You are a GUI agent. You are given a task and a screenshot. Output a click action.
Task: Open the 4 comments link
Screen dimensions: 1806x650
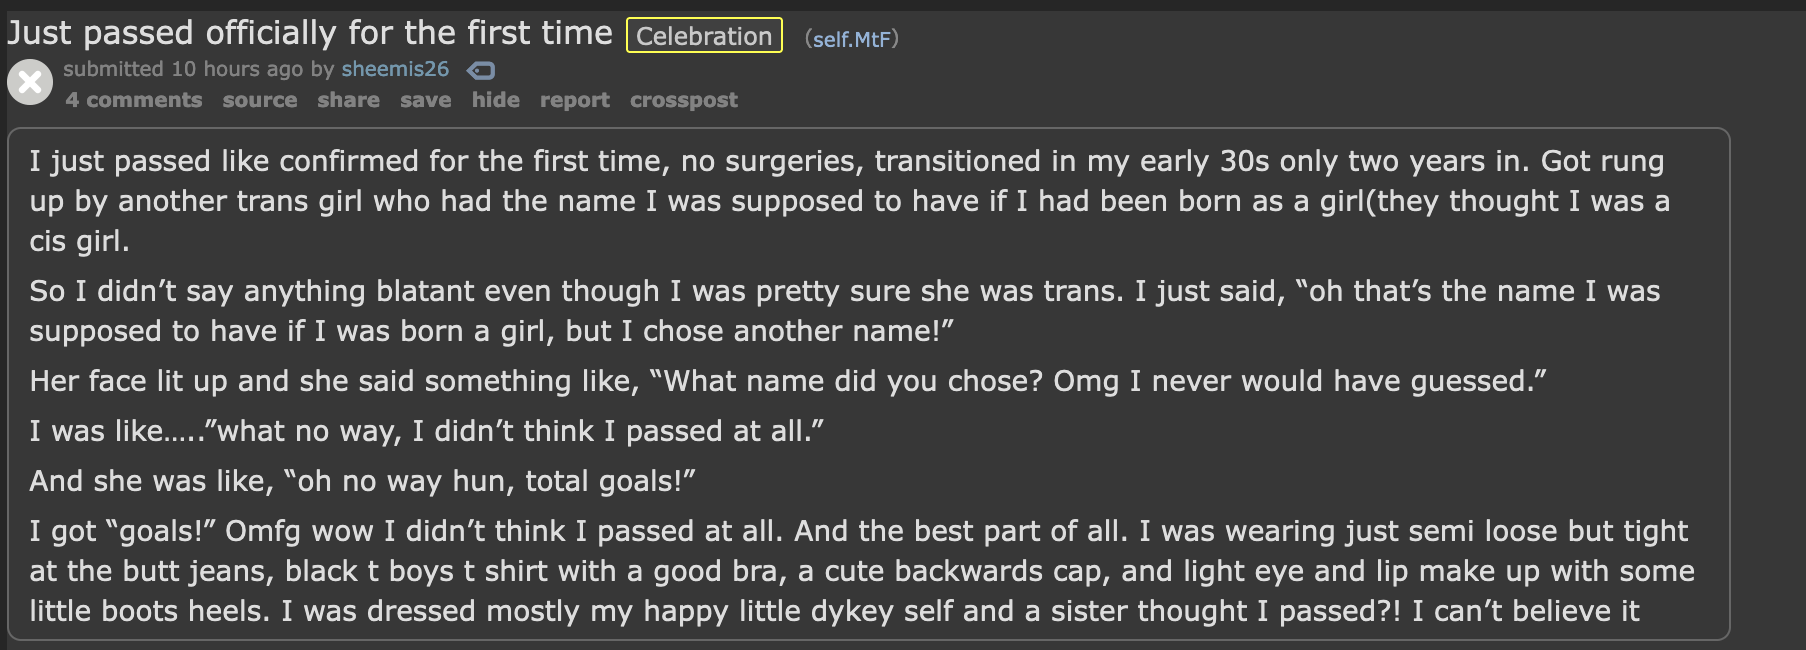tap(134, 100)
